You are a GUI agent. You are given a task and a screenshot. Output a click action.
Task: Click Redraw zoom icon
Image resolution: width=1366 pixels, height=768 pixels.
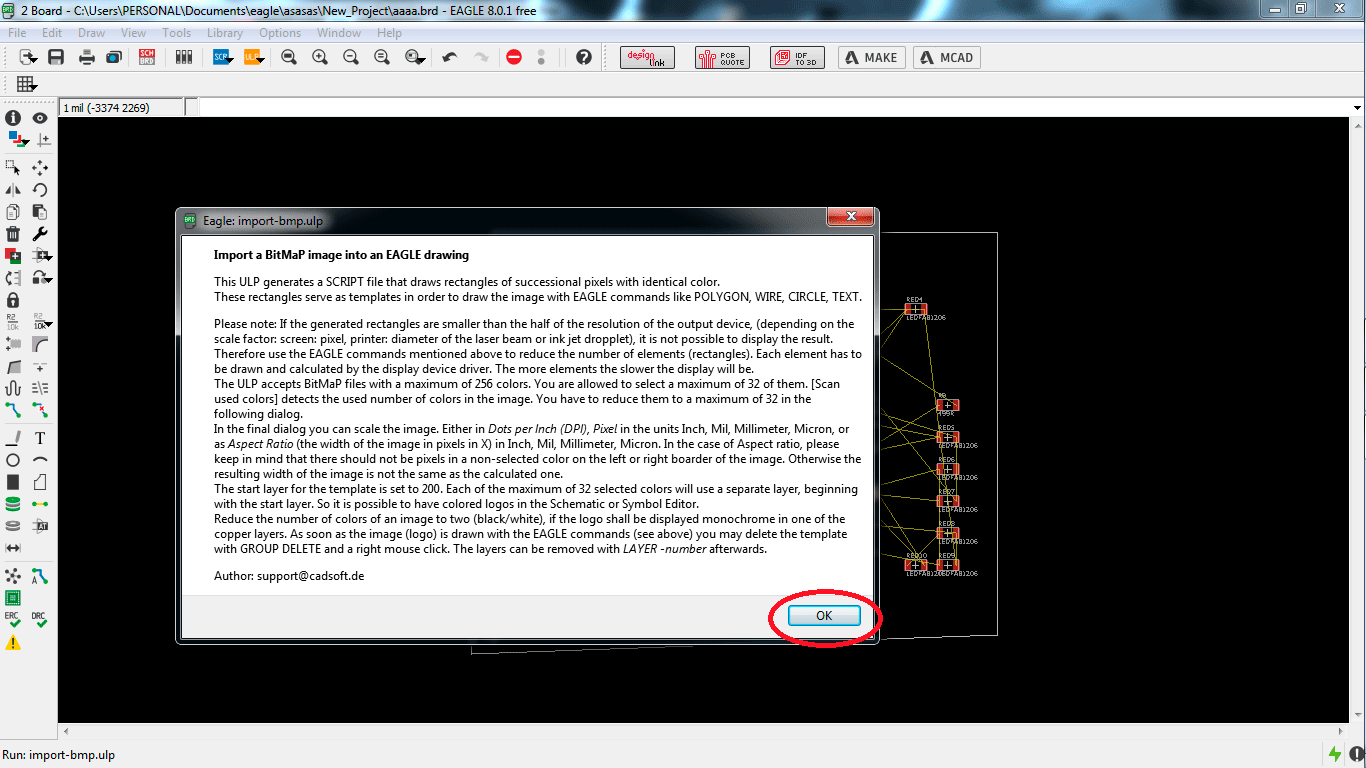tap(382, 58)
